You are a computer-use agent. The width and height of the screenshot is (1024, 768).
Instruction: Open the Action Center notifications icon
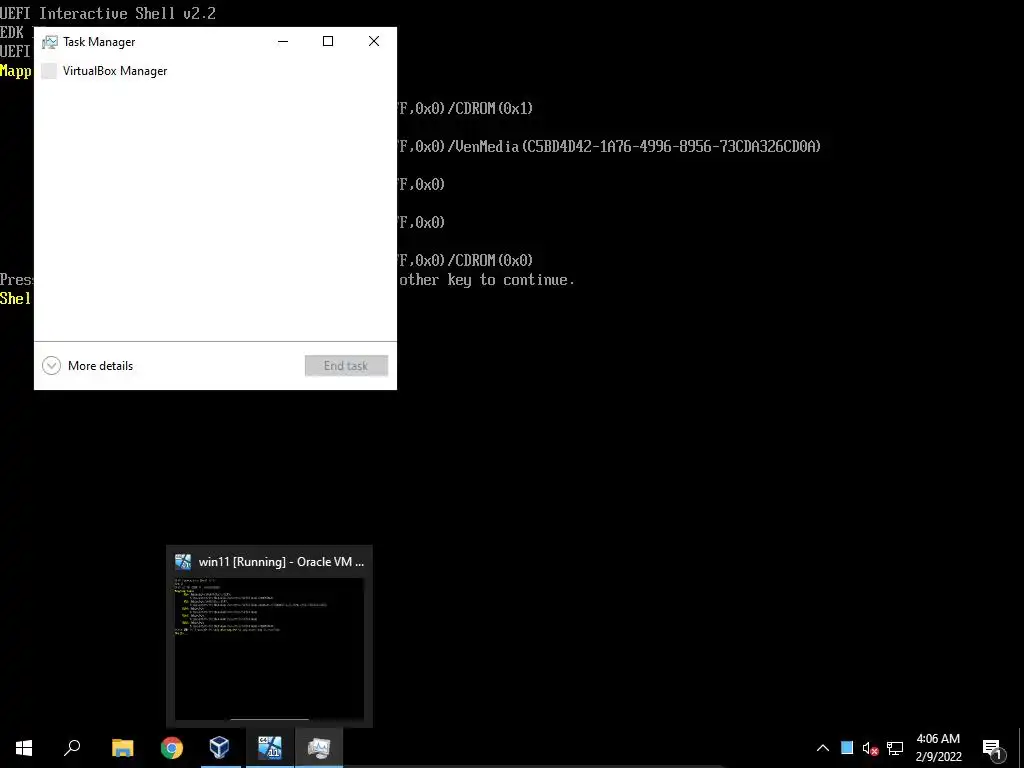[x=993, y=748]
